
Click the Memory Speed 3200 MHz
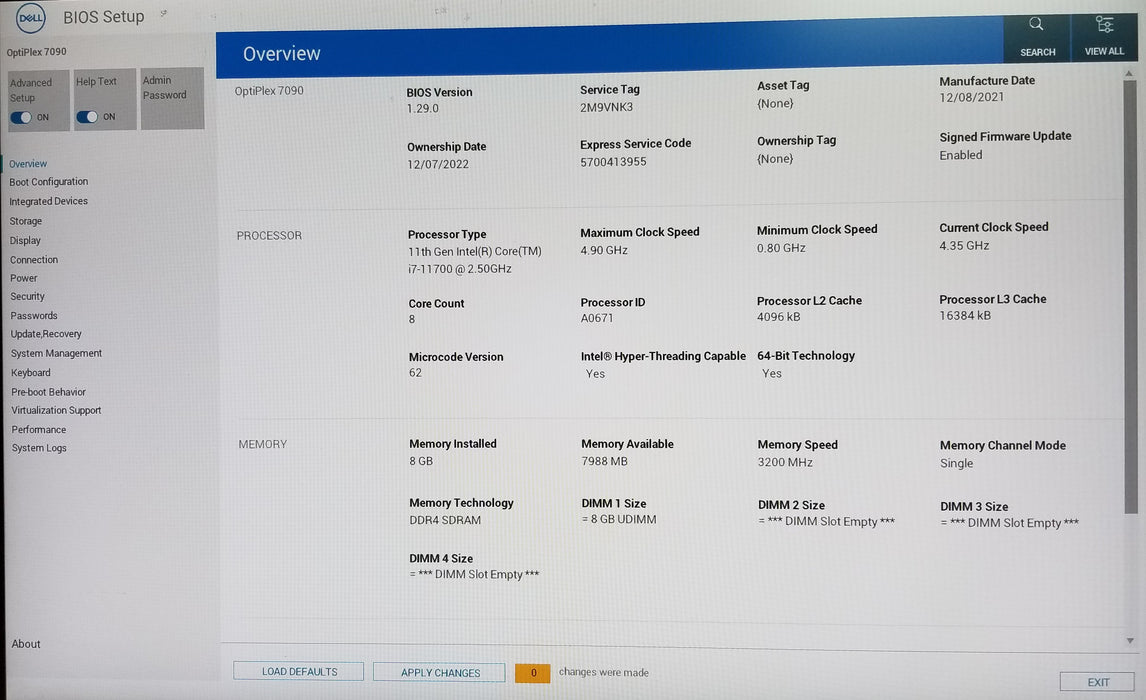coord(785,462)
